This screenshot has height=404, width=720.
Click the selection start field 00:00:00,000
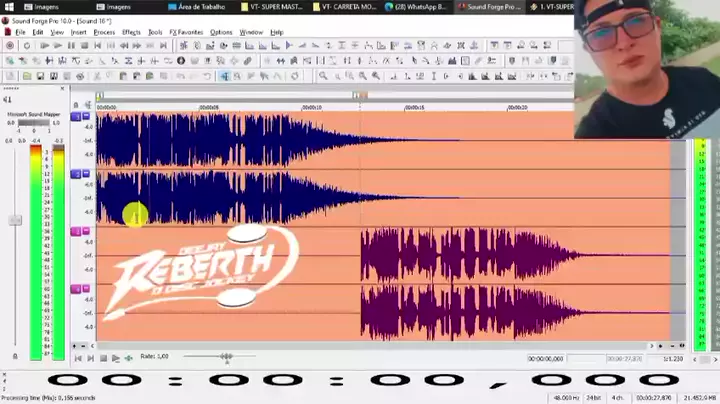click(546, 359)
